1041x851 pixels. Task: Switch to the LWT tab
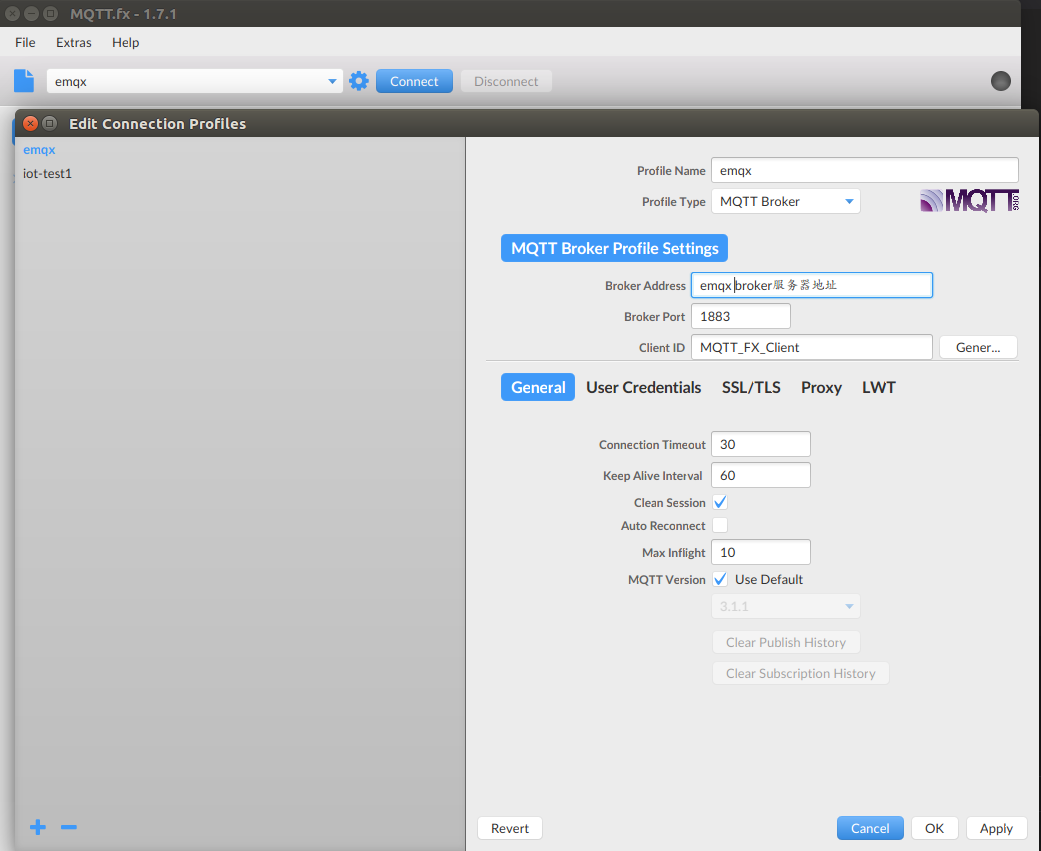pyautogui.click(x=878, y=387)
